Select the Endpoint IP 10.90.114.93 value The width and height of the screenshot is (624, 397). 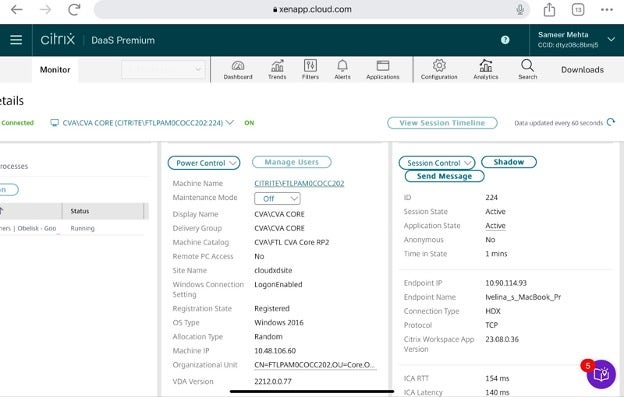coord(506,283)
